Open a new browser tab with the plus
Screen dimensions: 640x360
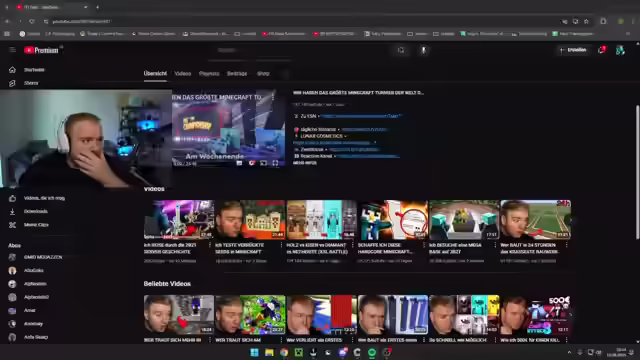[x=97, y=7]
